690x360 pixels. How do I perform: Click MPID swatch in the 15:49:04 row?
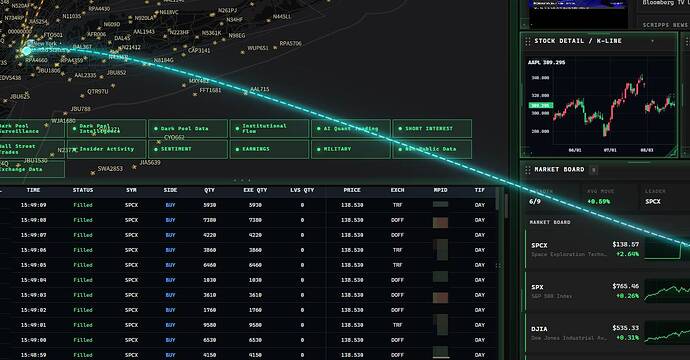[x=440, y=277]
